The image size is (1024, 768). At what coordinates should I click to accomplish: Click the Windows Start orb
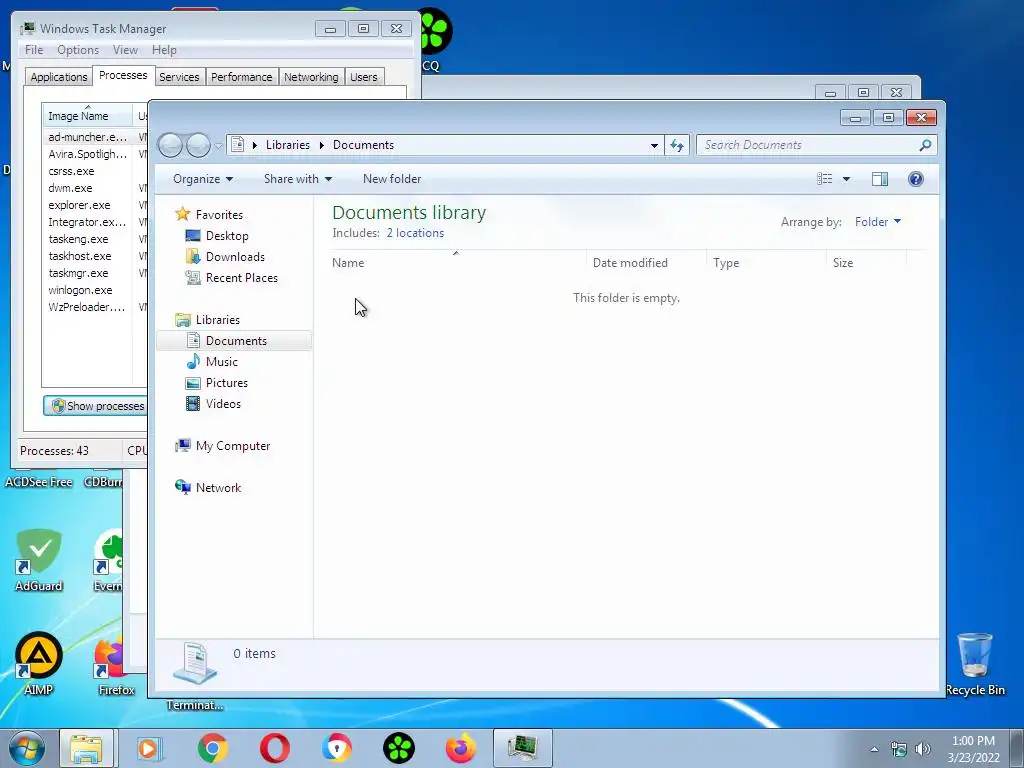point(27,748)
